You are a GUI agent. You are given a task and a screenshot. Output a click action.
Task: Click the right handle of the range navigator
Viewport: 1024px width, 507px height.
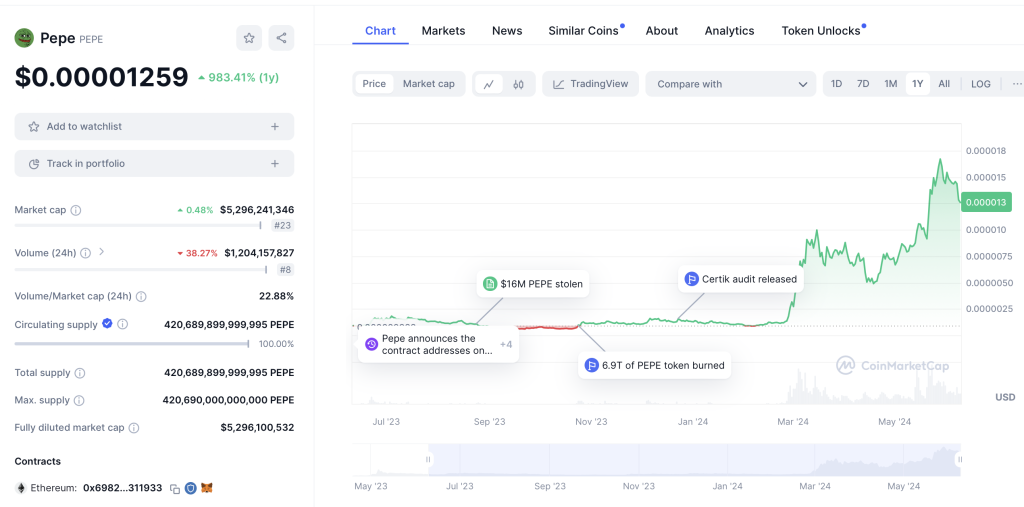pos(958,460)
